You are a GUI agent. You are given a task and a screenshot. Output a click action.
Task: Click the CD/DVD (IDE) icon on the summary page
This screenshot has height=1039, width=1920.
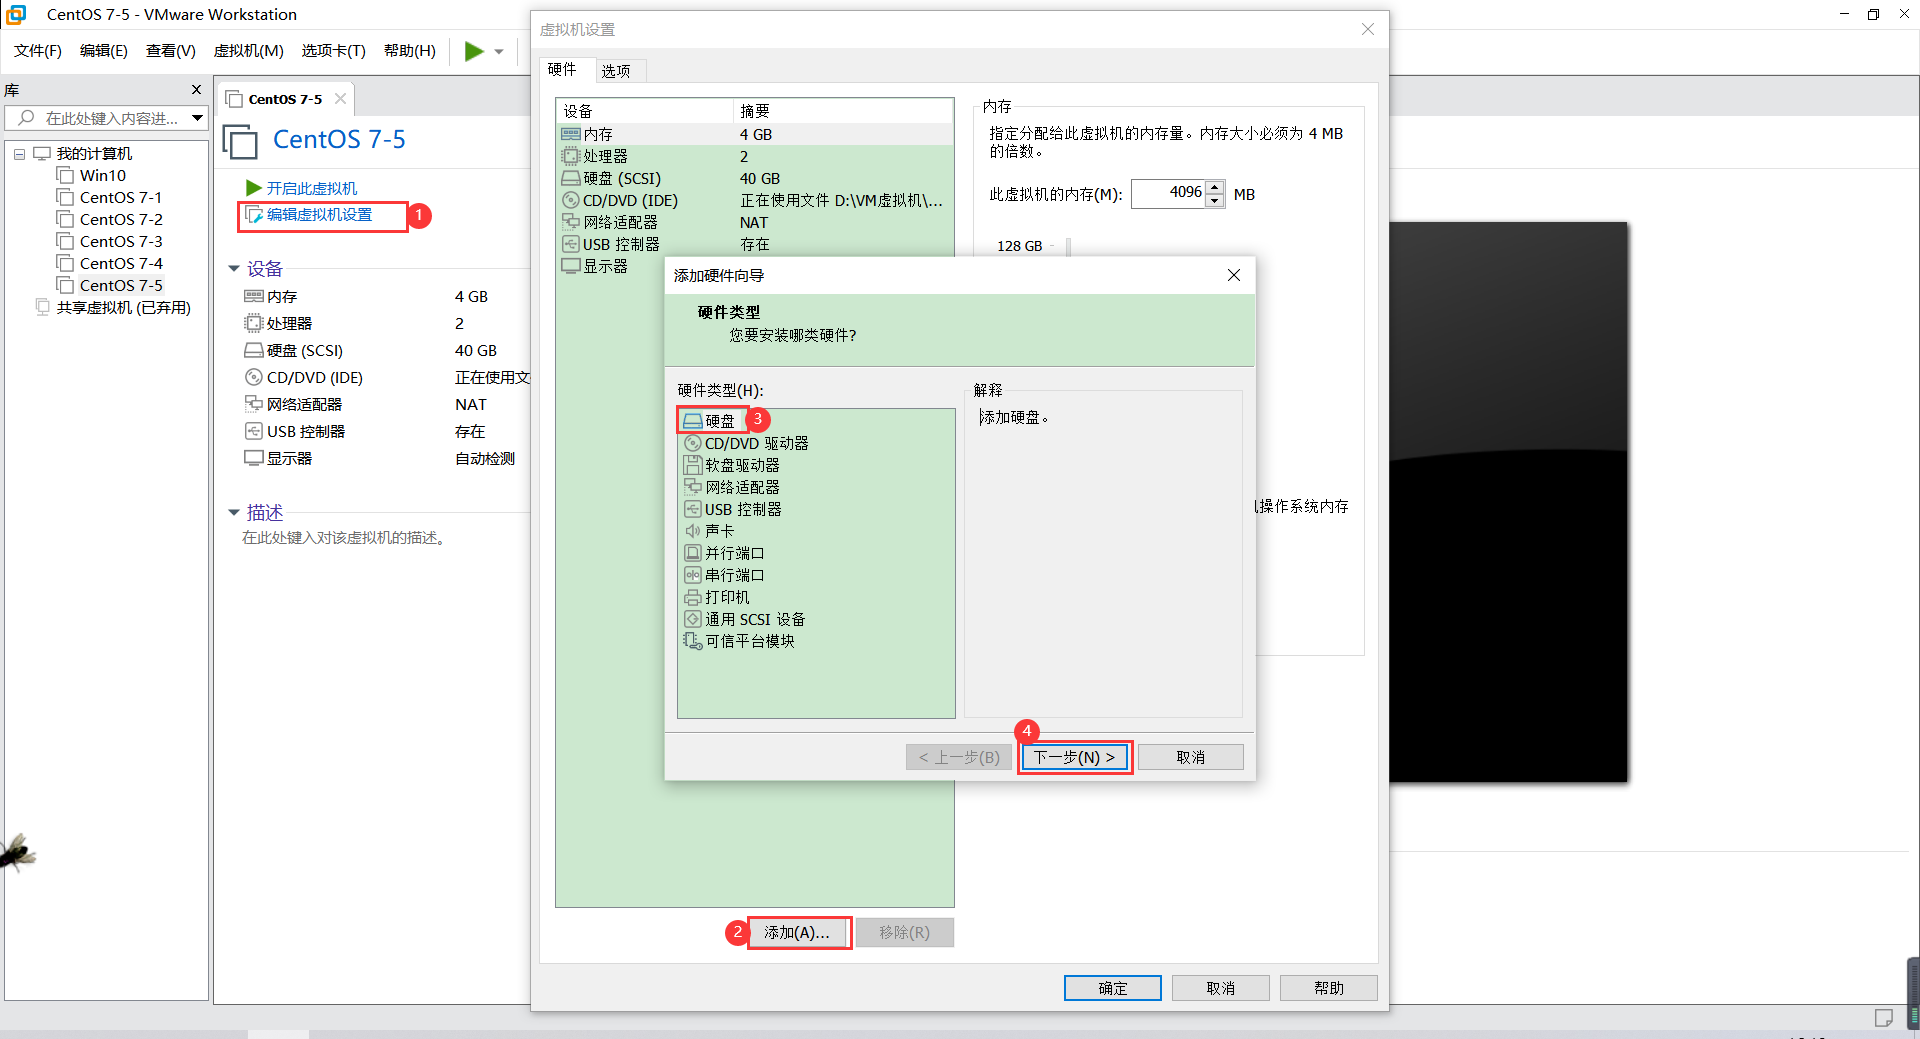254,378
